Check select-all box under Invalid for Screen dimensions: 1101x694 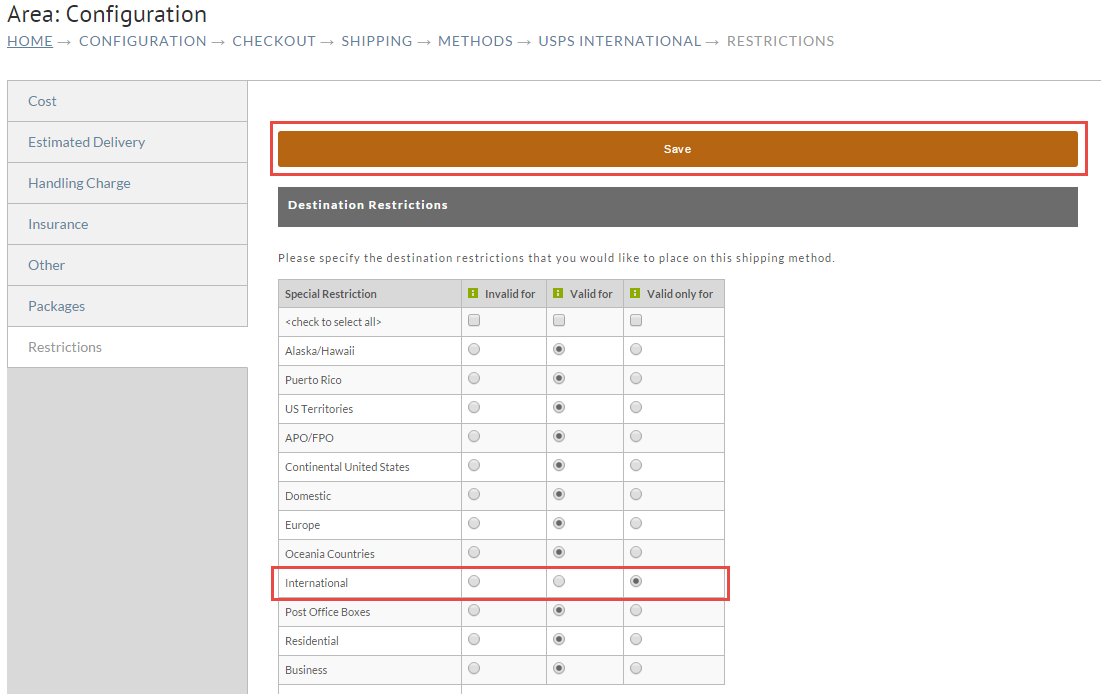[474, 320]
